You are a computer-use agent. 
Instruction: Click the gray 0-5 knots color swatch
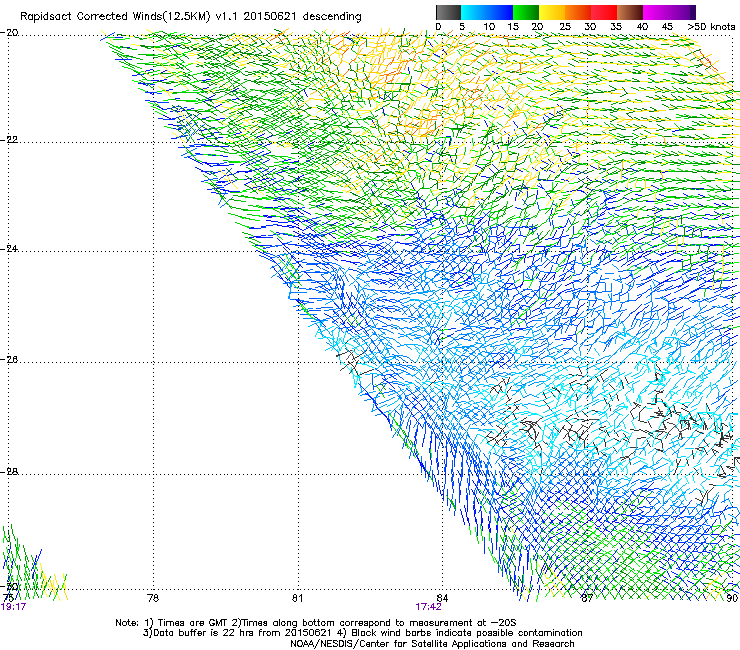[448, 12]
